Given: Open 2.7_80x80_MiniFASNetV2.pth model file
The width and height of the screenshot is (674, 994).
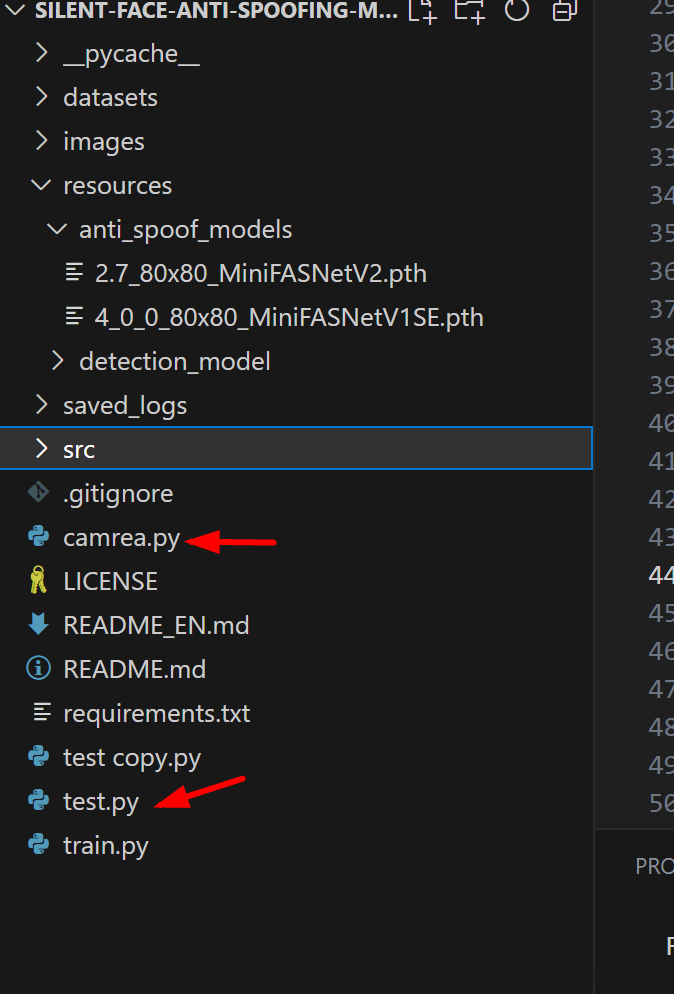Looking at the screenshot, I should [x=261, y=273].
